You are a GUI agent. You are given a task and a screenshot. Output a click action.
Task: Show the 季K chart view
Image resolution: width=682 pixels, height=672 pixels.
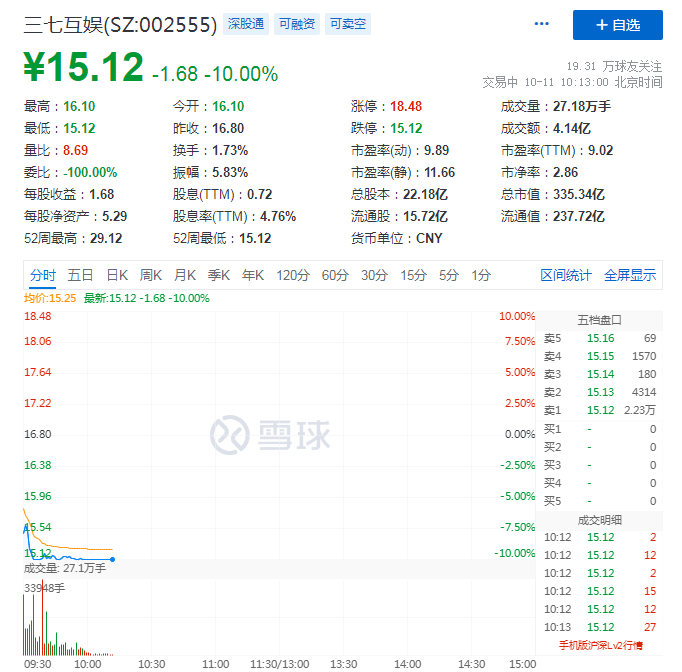[219, 275]
